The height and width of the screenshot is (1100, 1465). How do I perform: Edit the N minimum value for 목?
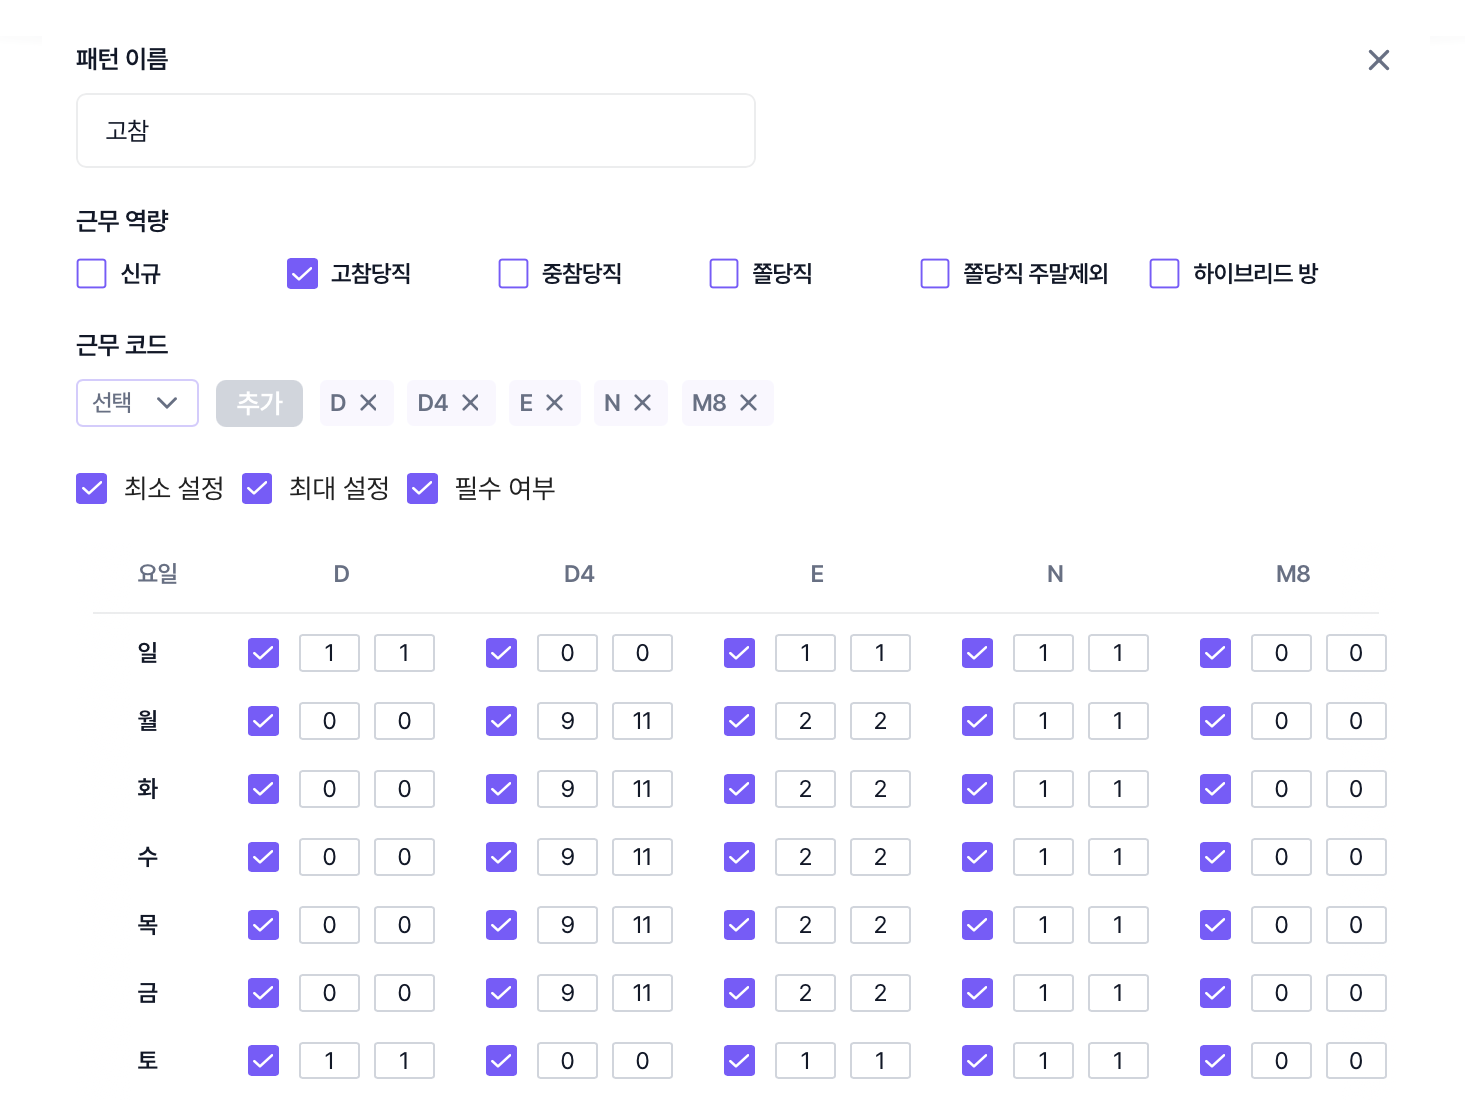1043,925
